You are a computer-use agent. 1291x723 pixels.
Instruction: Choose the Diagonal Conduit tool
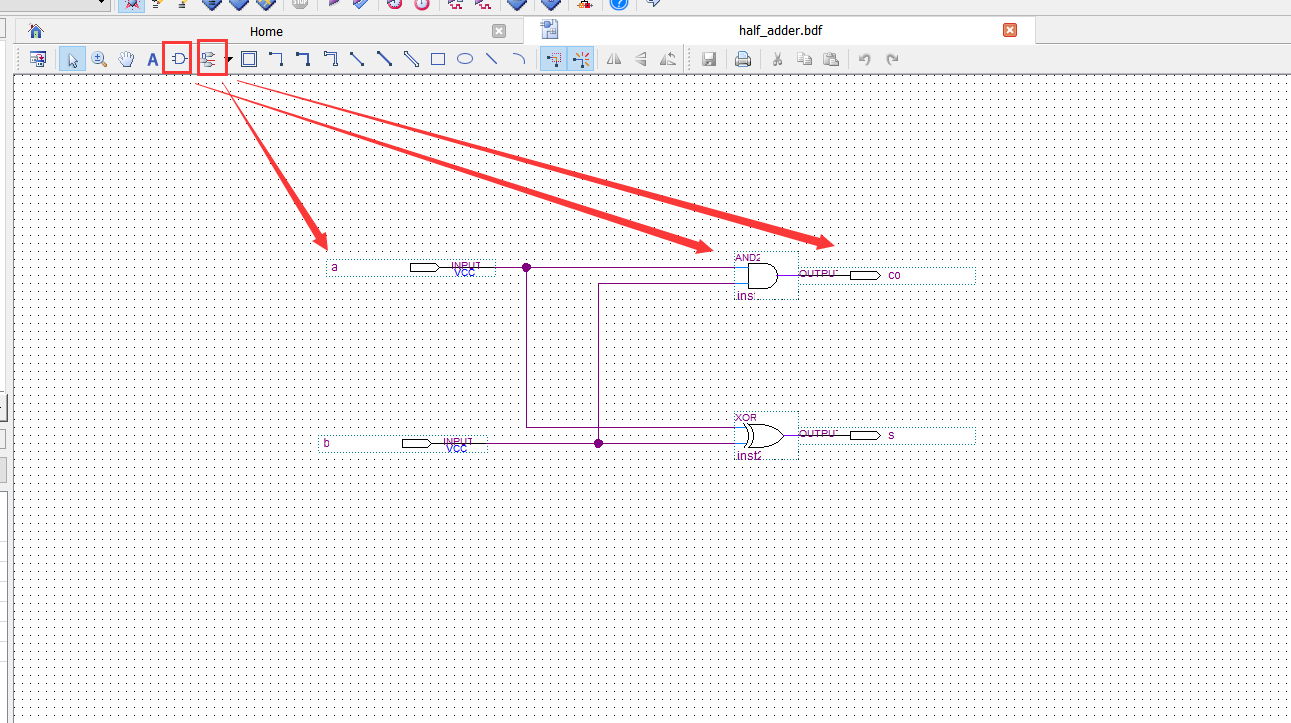click(411, 59)
